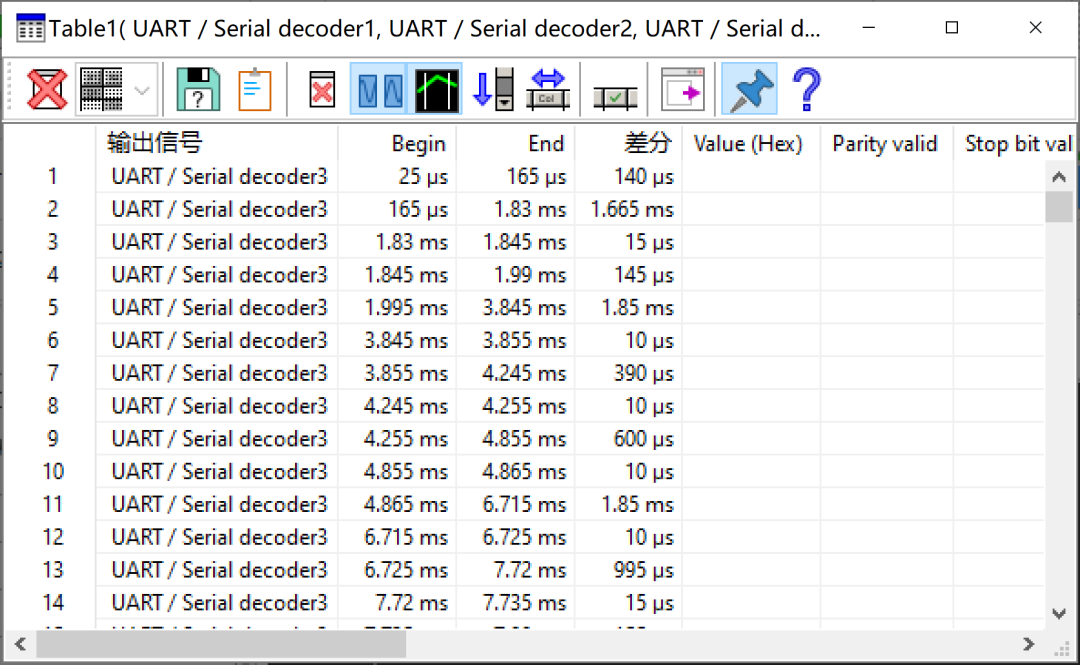Click 差分 value 995 µs
This screenshot has width=1080, height=665.
(x=643, y=570)
